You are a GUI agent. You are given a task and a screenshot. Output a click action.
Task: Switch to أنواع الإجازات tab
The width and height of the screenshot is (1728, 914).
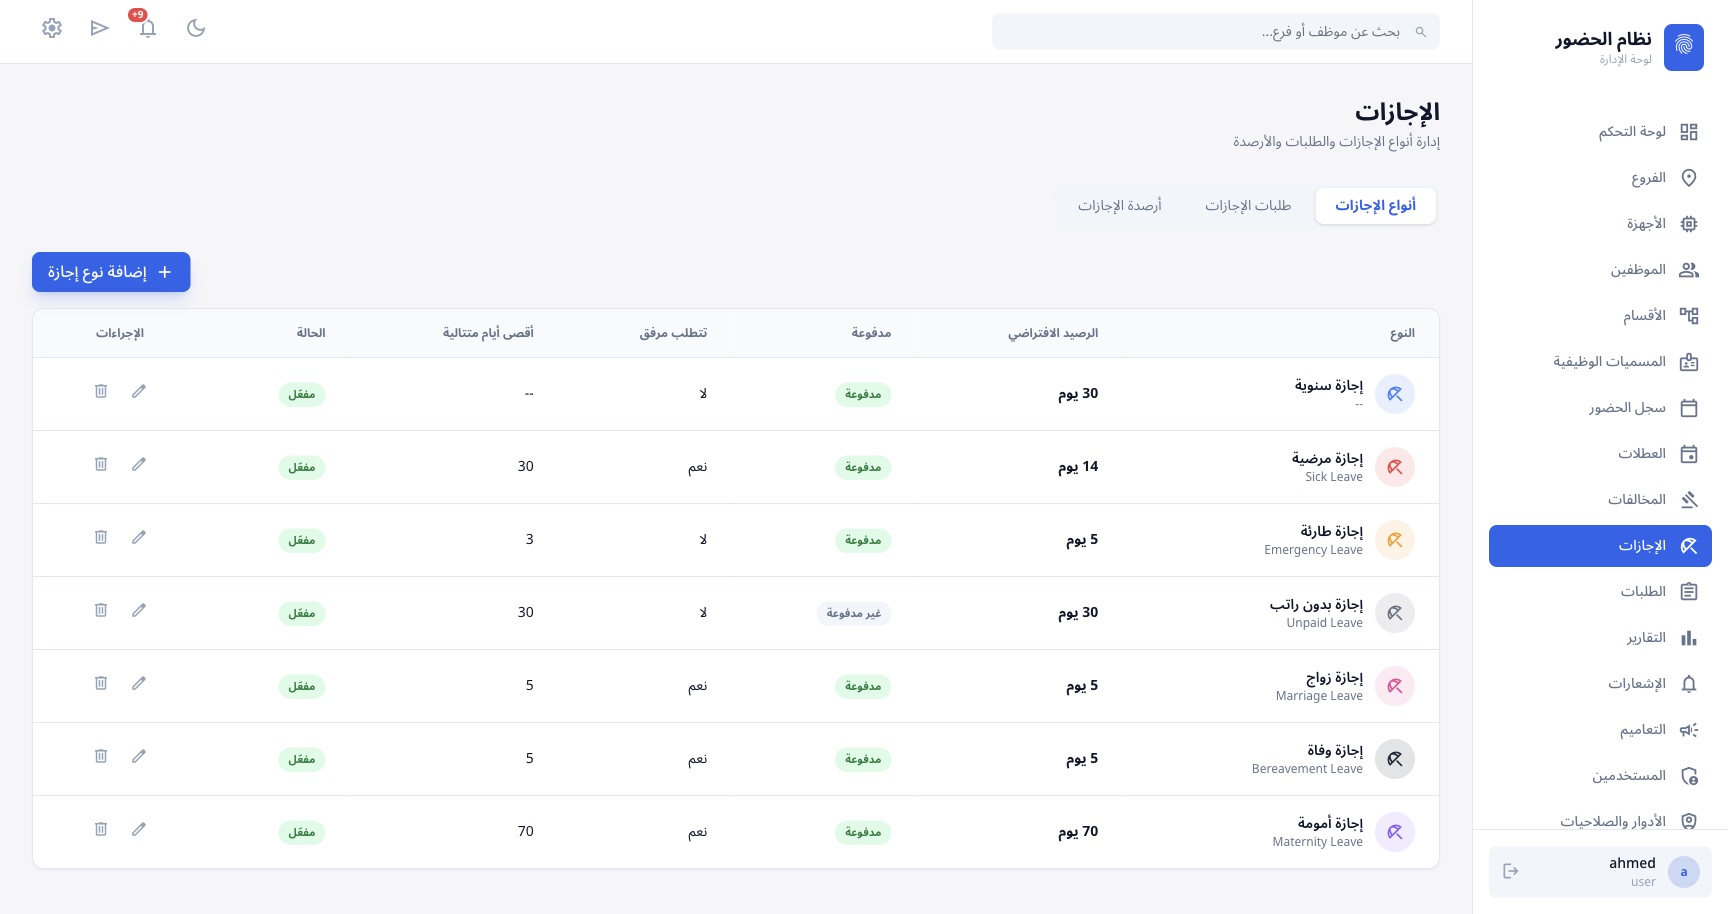[x=1376, y=206]
